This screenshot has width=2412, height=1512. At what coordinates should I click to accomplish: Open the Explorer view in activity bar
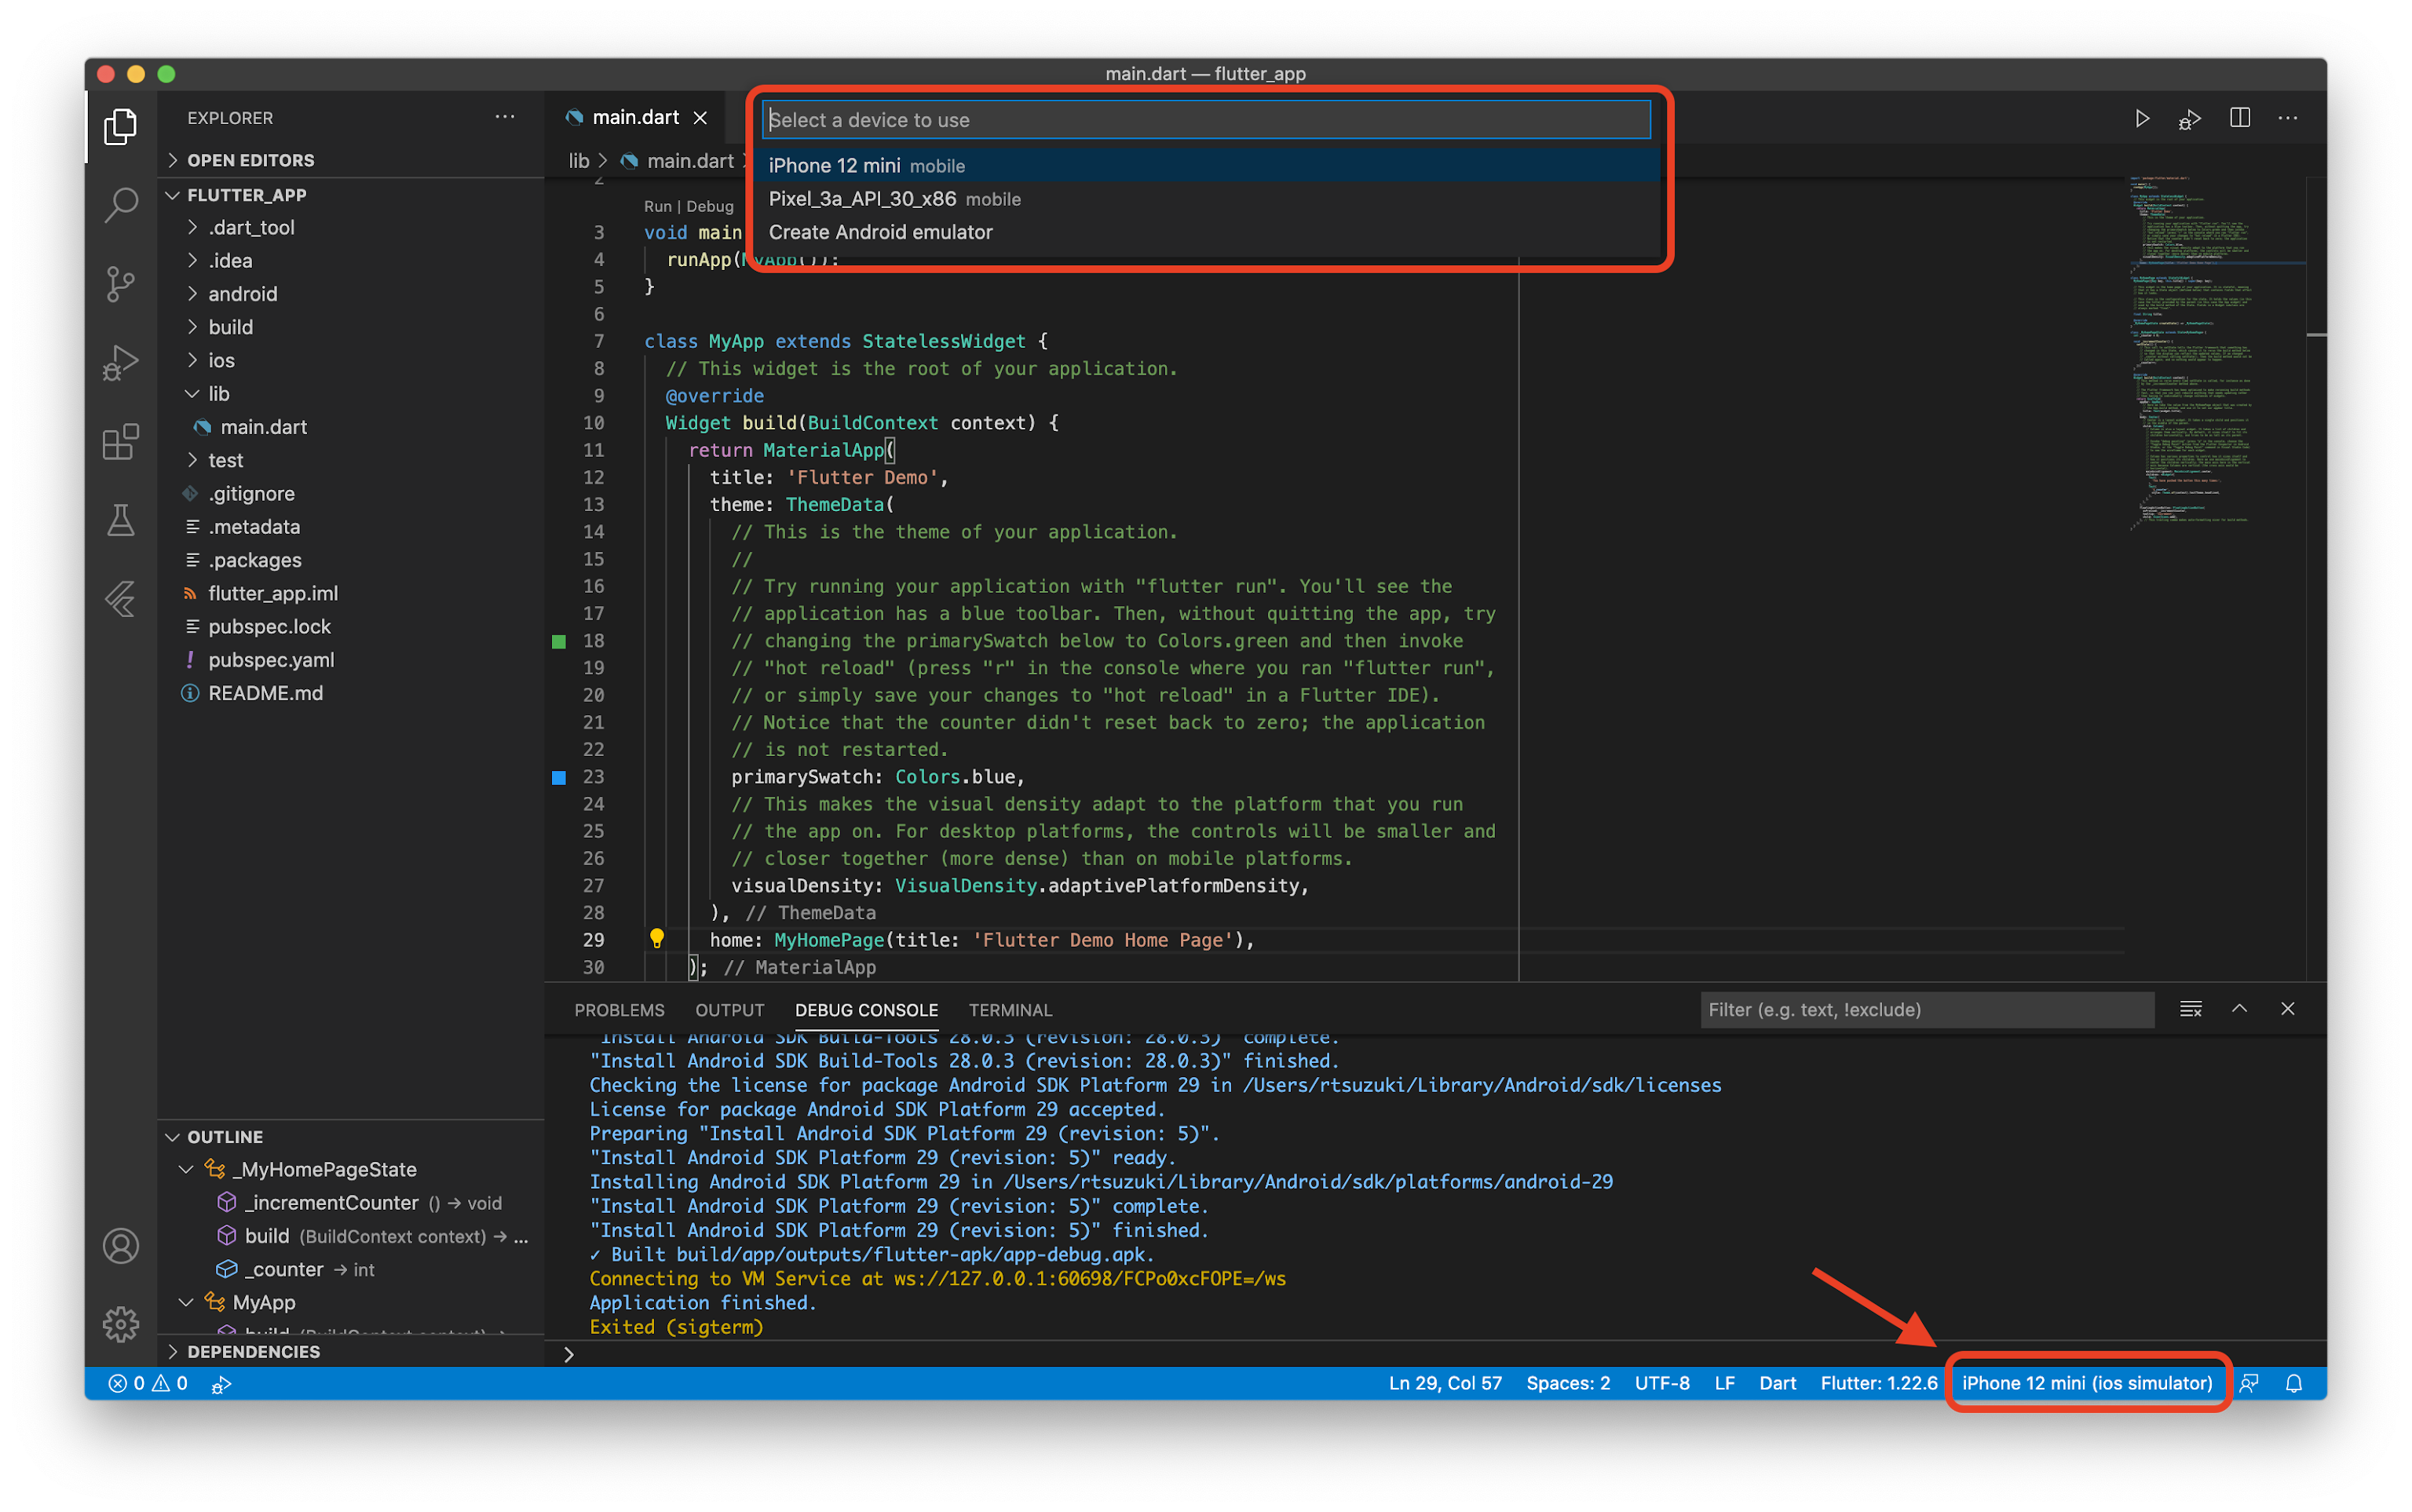(x=121, y=126)
